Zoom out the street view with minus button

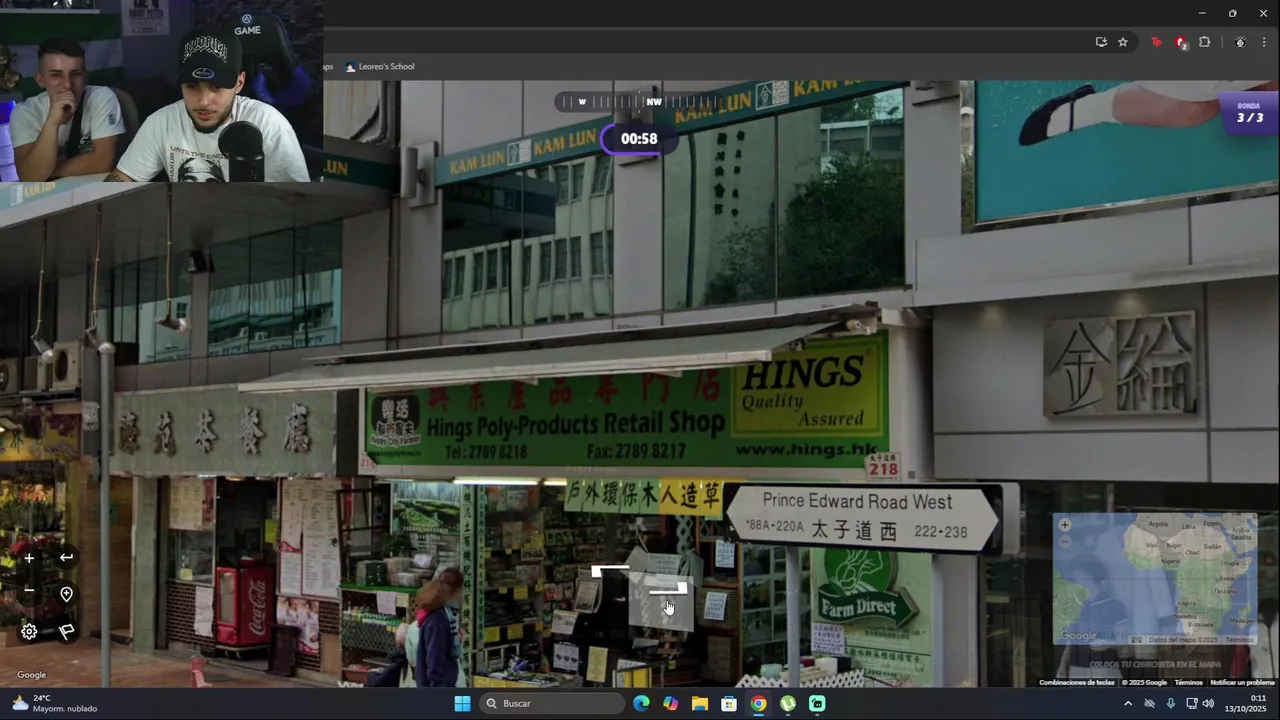[x=29, y=591]
